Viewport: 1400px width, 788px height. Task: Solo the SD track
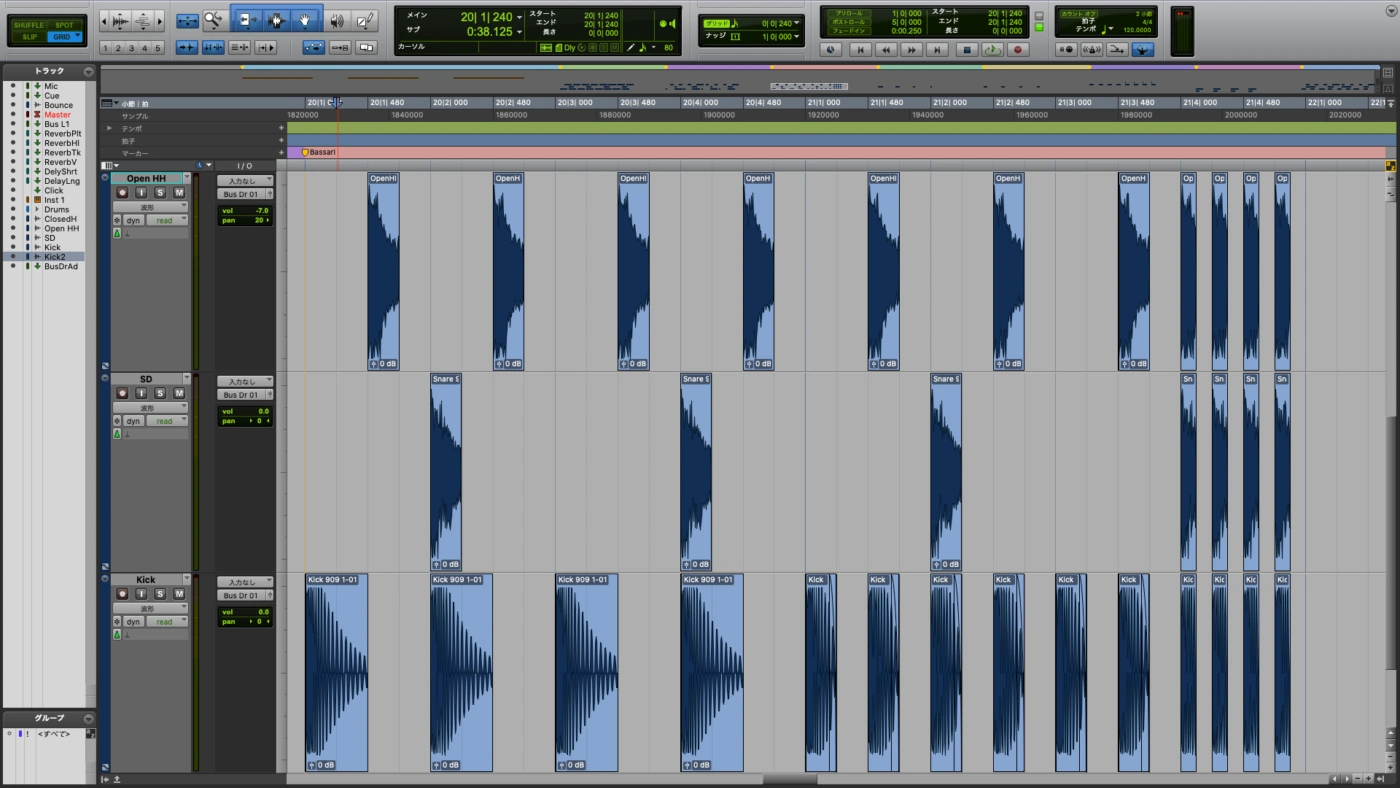[160, 394]
